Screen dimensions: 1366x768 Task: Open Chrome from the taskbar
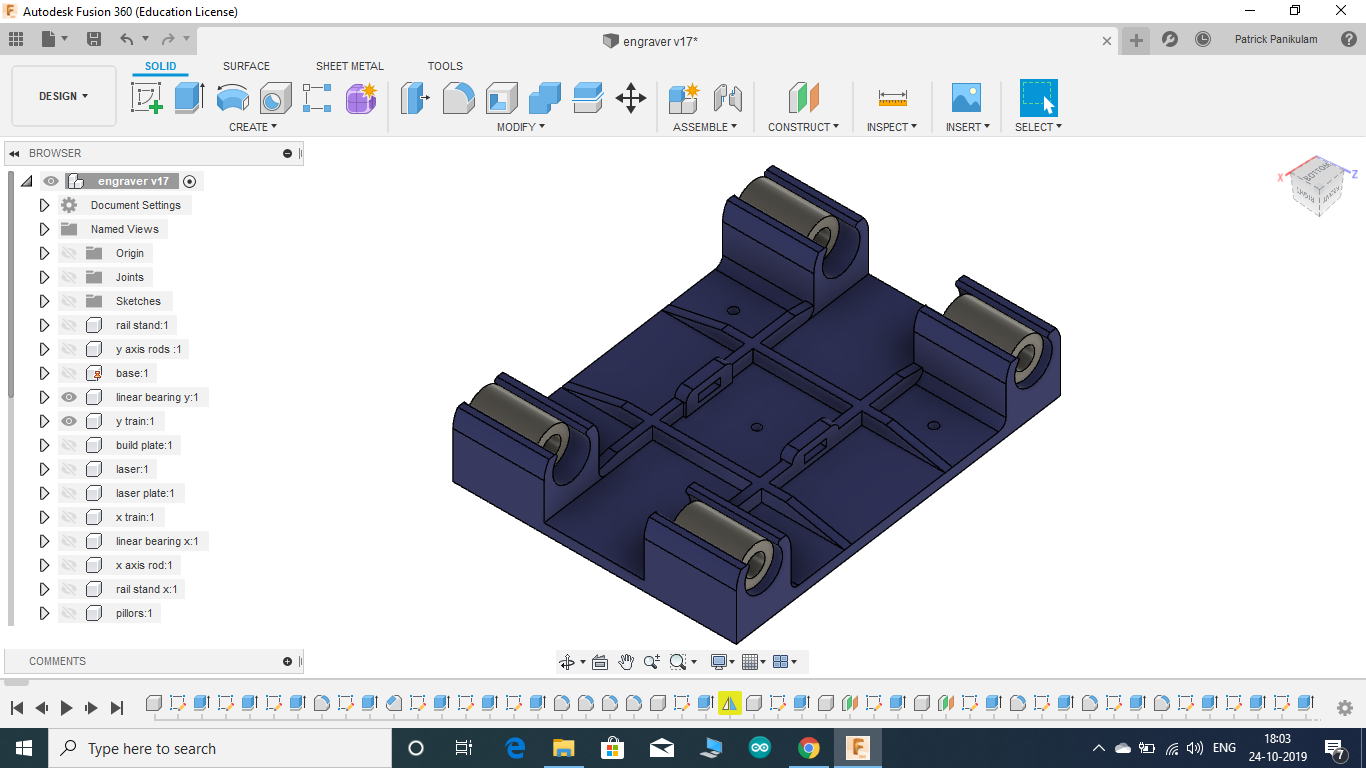(809, 747)
